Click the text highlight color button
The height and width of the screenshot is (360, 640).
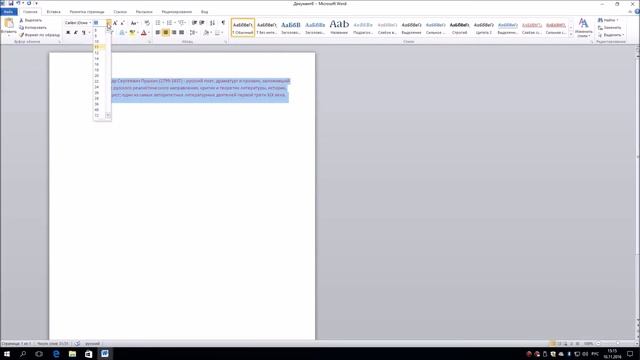tap(132, 32)
